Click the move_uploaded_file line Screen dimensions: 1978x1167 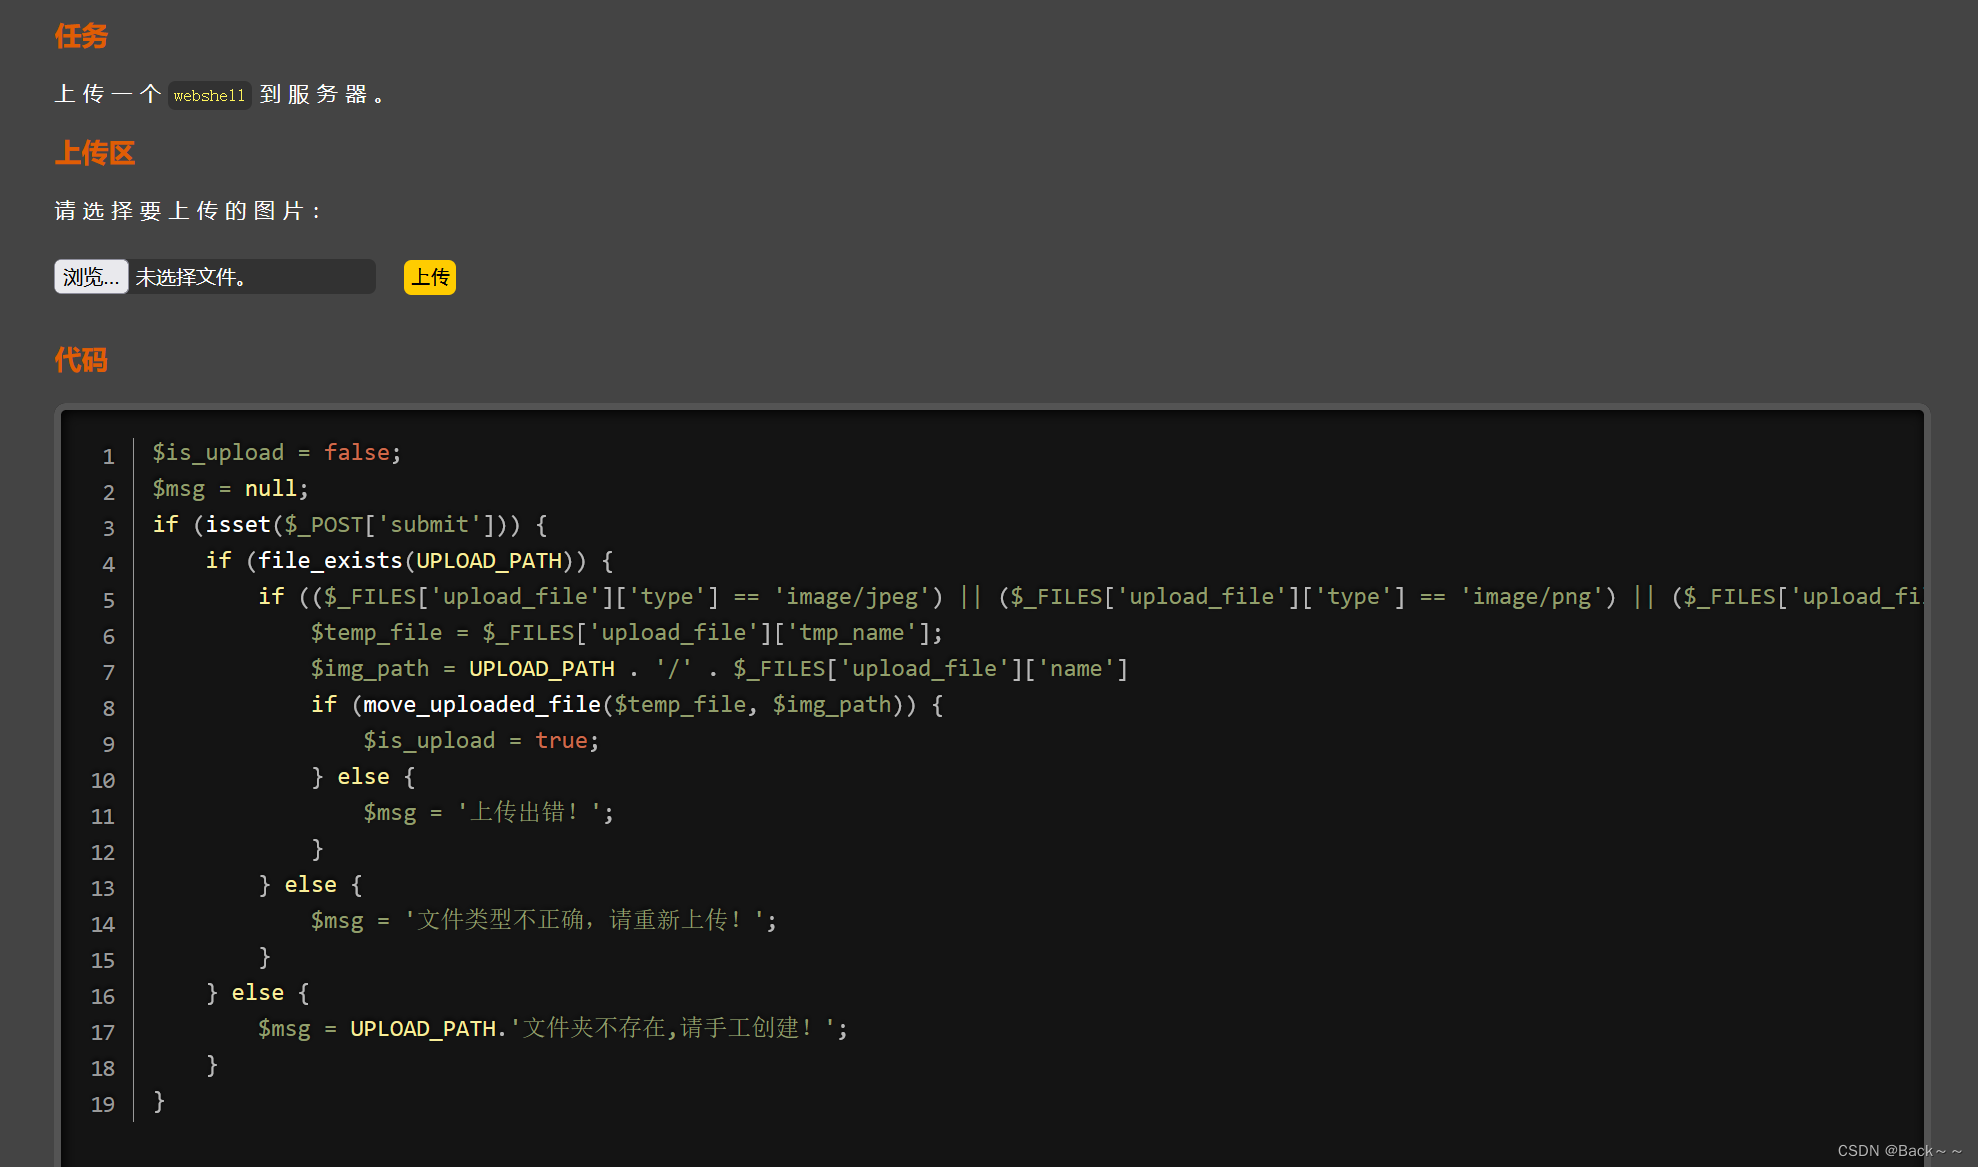(x=627, y=705)
